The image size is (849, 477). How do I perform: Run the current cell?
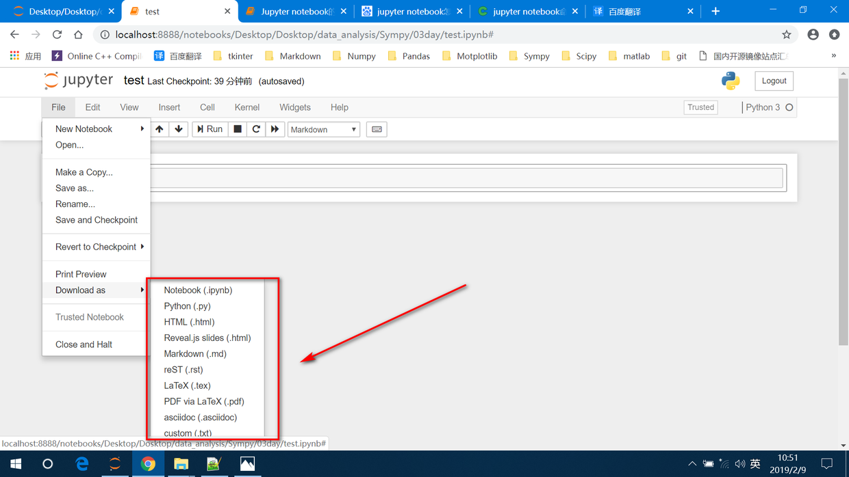[x=210, y=129]
